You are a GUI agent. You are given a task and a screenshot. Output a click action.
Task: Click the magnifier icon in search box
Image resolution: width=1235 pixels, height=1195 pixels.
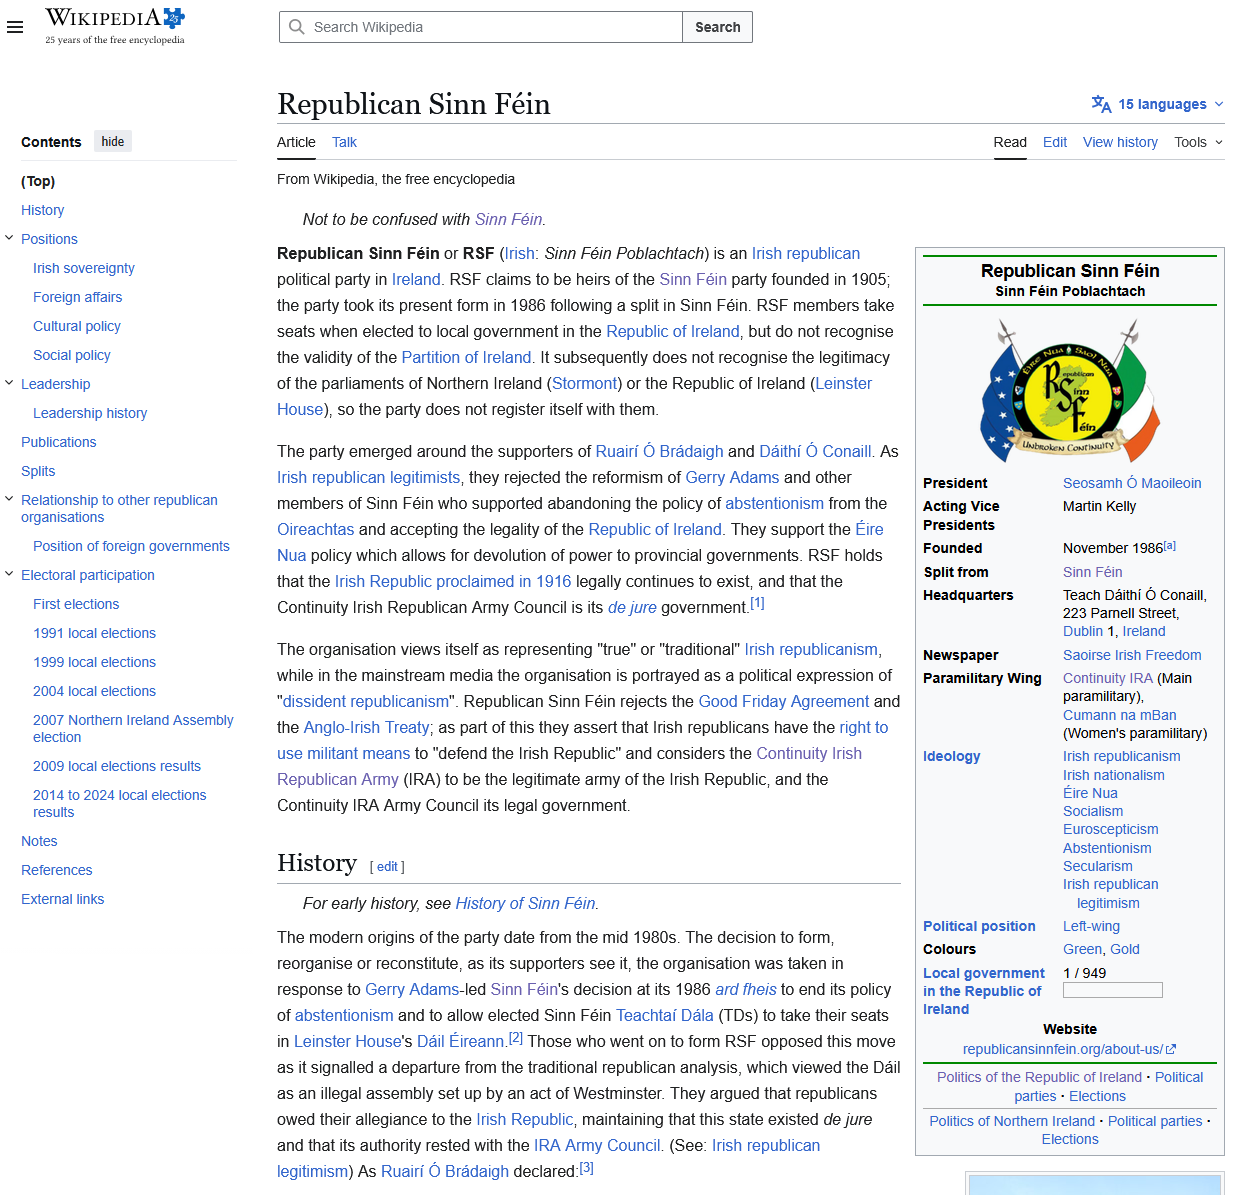pyautogui.click(x=297, y=27)
